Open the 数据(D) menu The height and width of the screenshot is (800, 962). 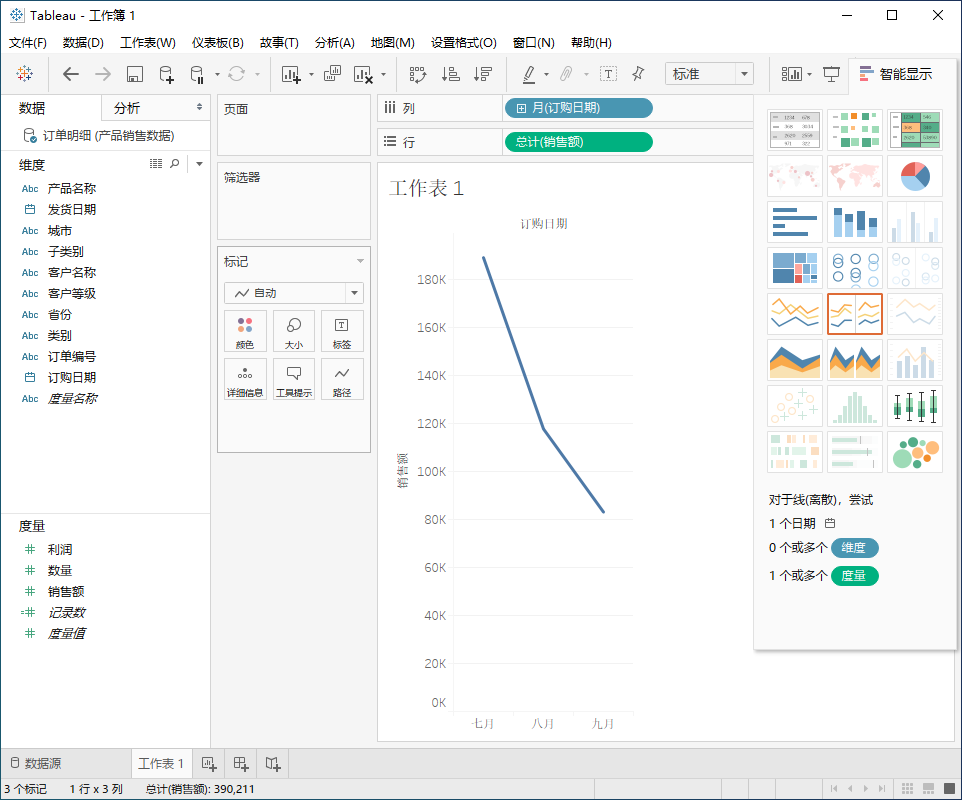pyautogui.click(x=83, y=43)
